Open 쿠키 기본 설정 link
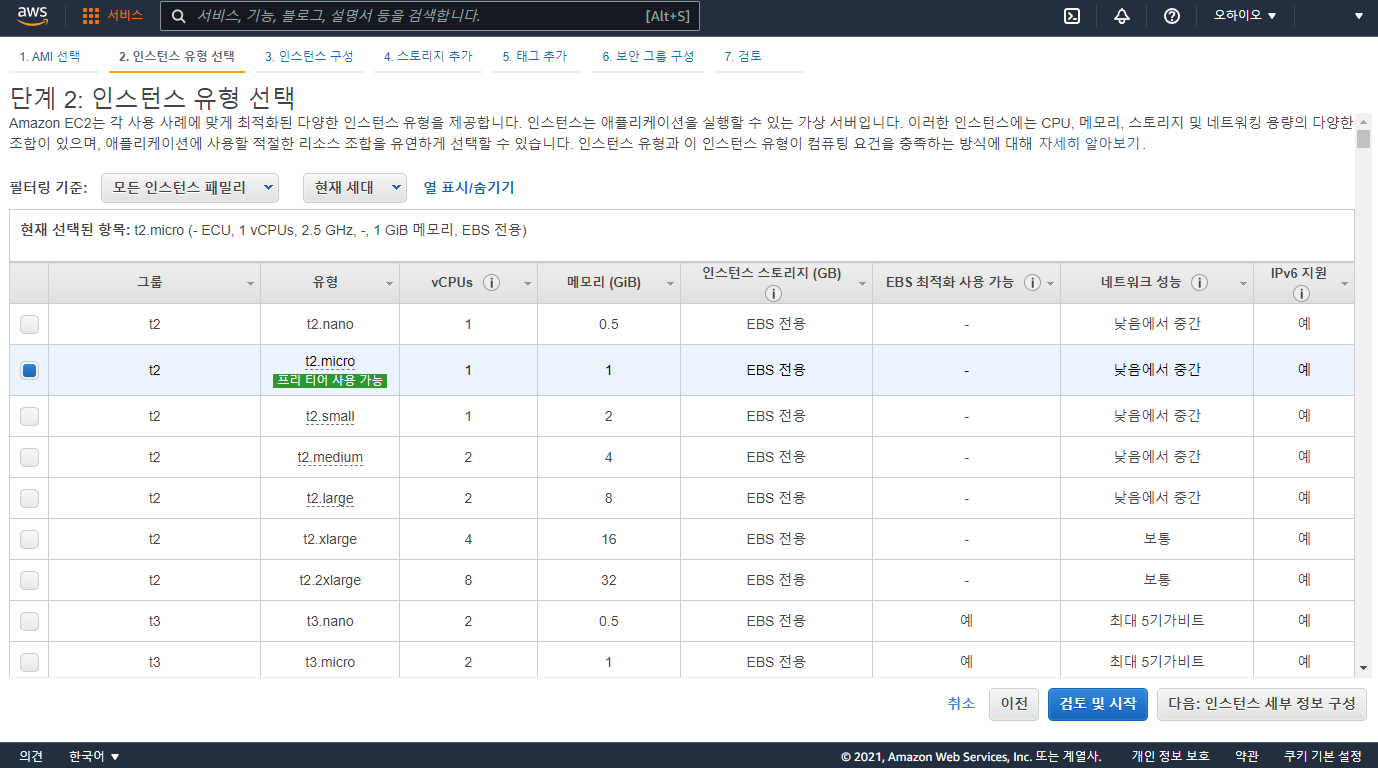1378x768 pixels. [x=1323, y=756]
